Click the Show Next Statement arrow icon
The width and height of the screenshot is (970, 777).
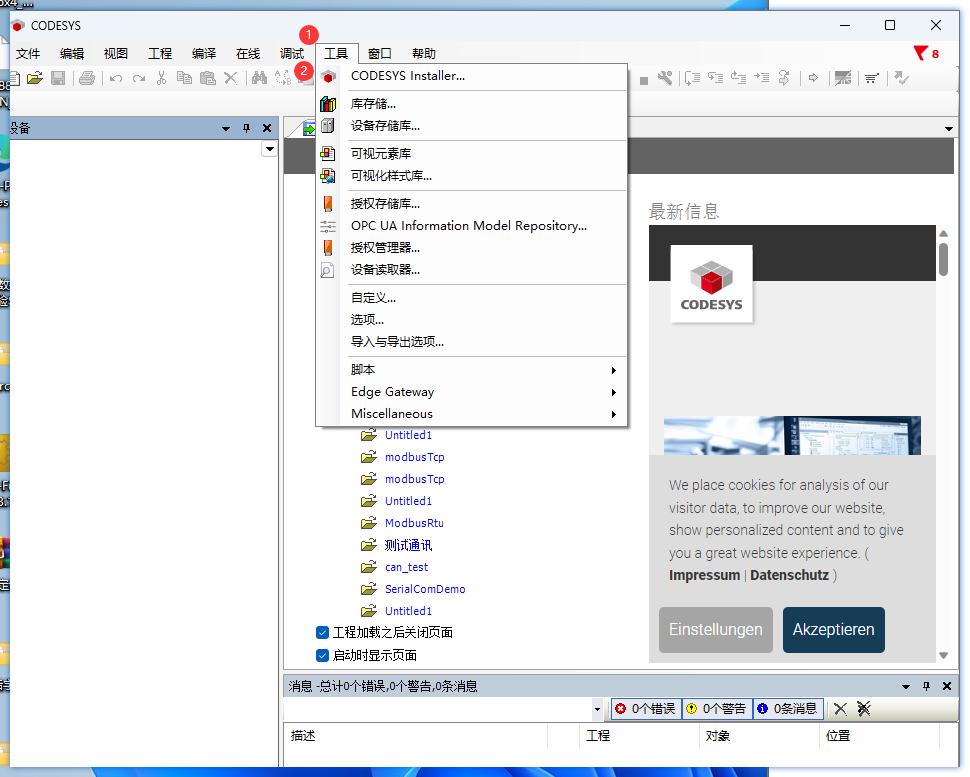pyautogui.click(x=813, y=78)
